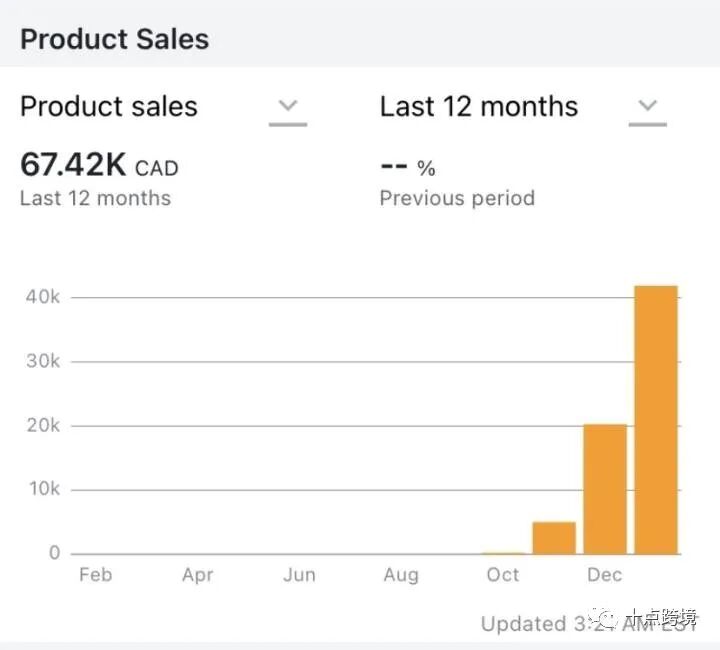This screenshot has width=720, height=650.
Task: Click the gray Last 12 months caption under total
Action: click(x=95, y=198)
